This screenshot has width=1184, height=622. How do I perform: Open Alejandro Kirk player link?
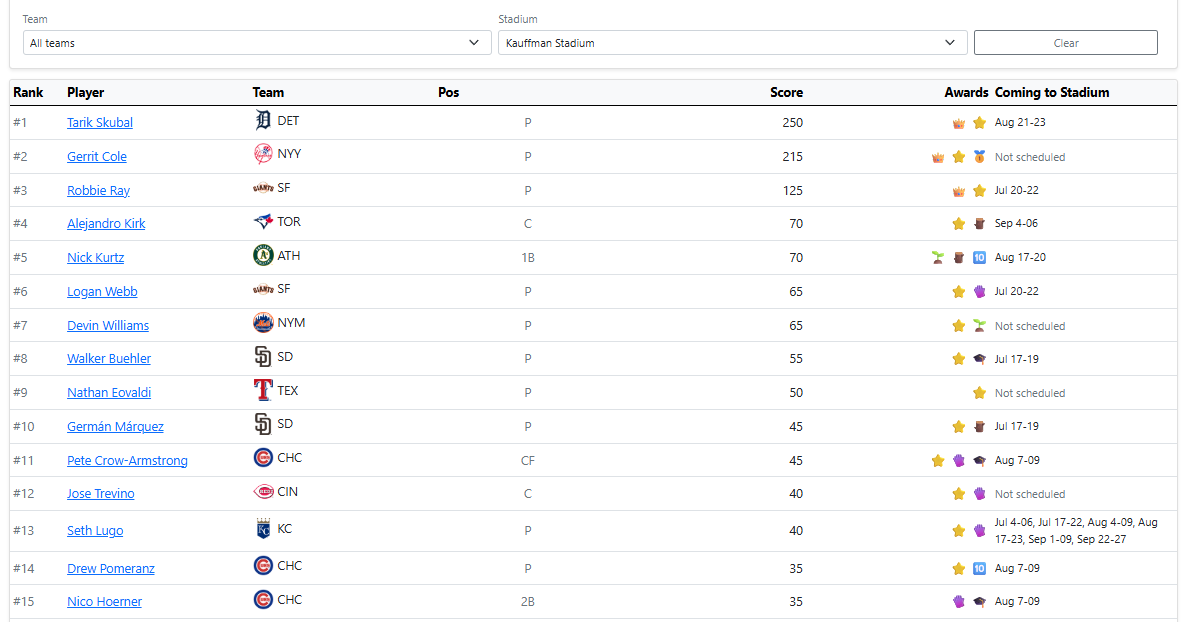pos(106,223)
